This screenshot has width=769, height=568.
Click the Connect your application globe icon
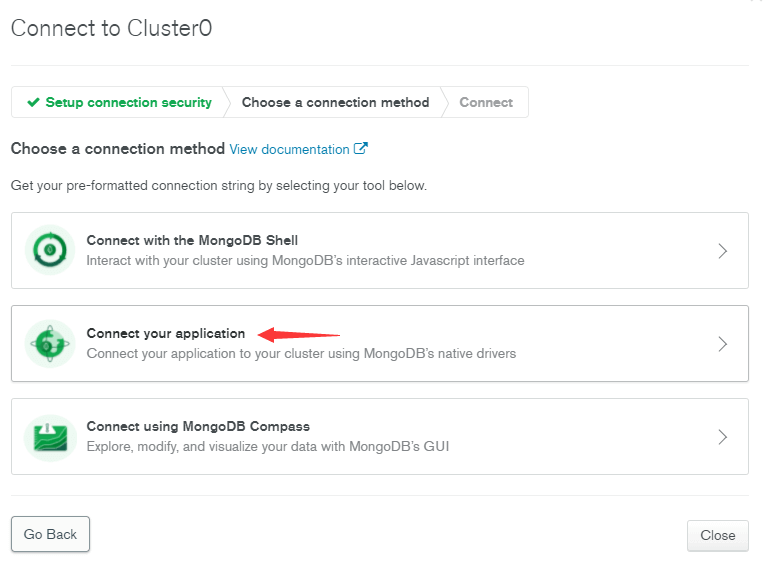[x=50, y=343]
